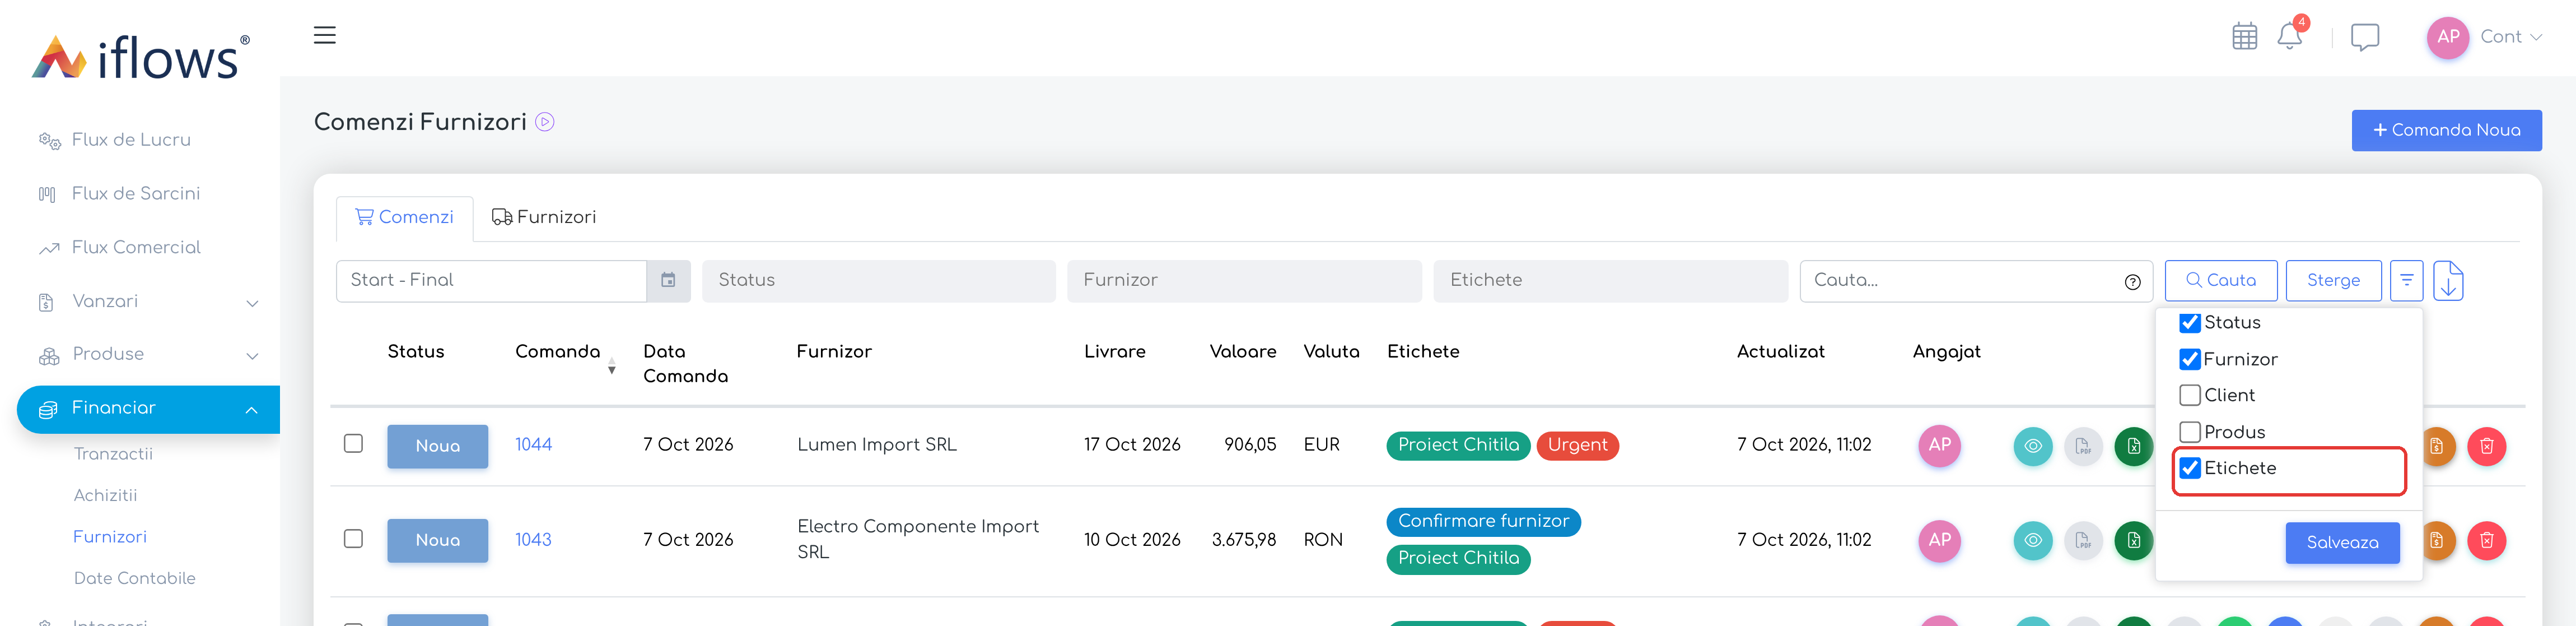Click the Comanda Noua button
This screenshot has width=2576, height=626.
[2446, 130]
